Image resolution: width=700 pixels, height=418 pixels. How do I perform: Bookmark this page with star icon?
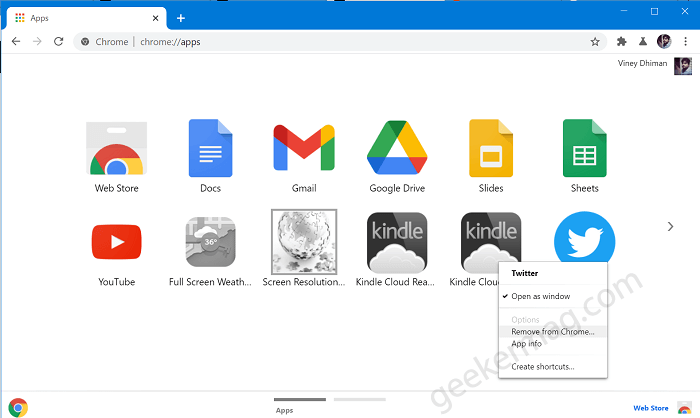[x=595, y=42]
